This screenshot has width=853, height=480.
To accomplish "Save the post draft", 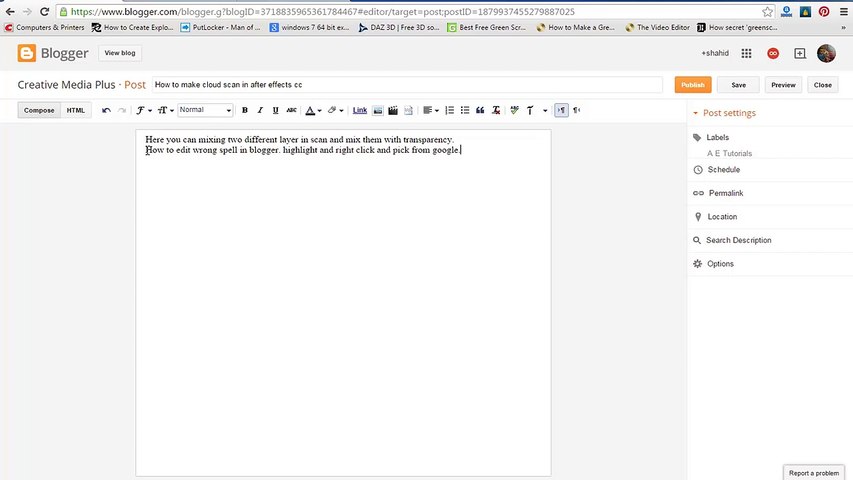I will [x=738, y=85].
